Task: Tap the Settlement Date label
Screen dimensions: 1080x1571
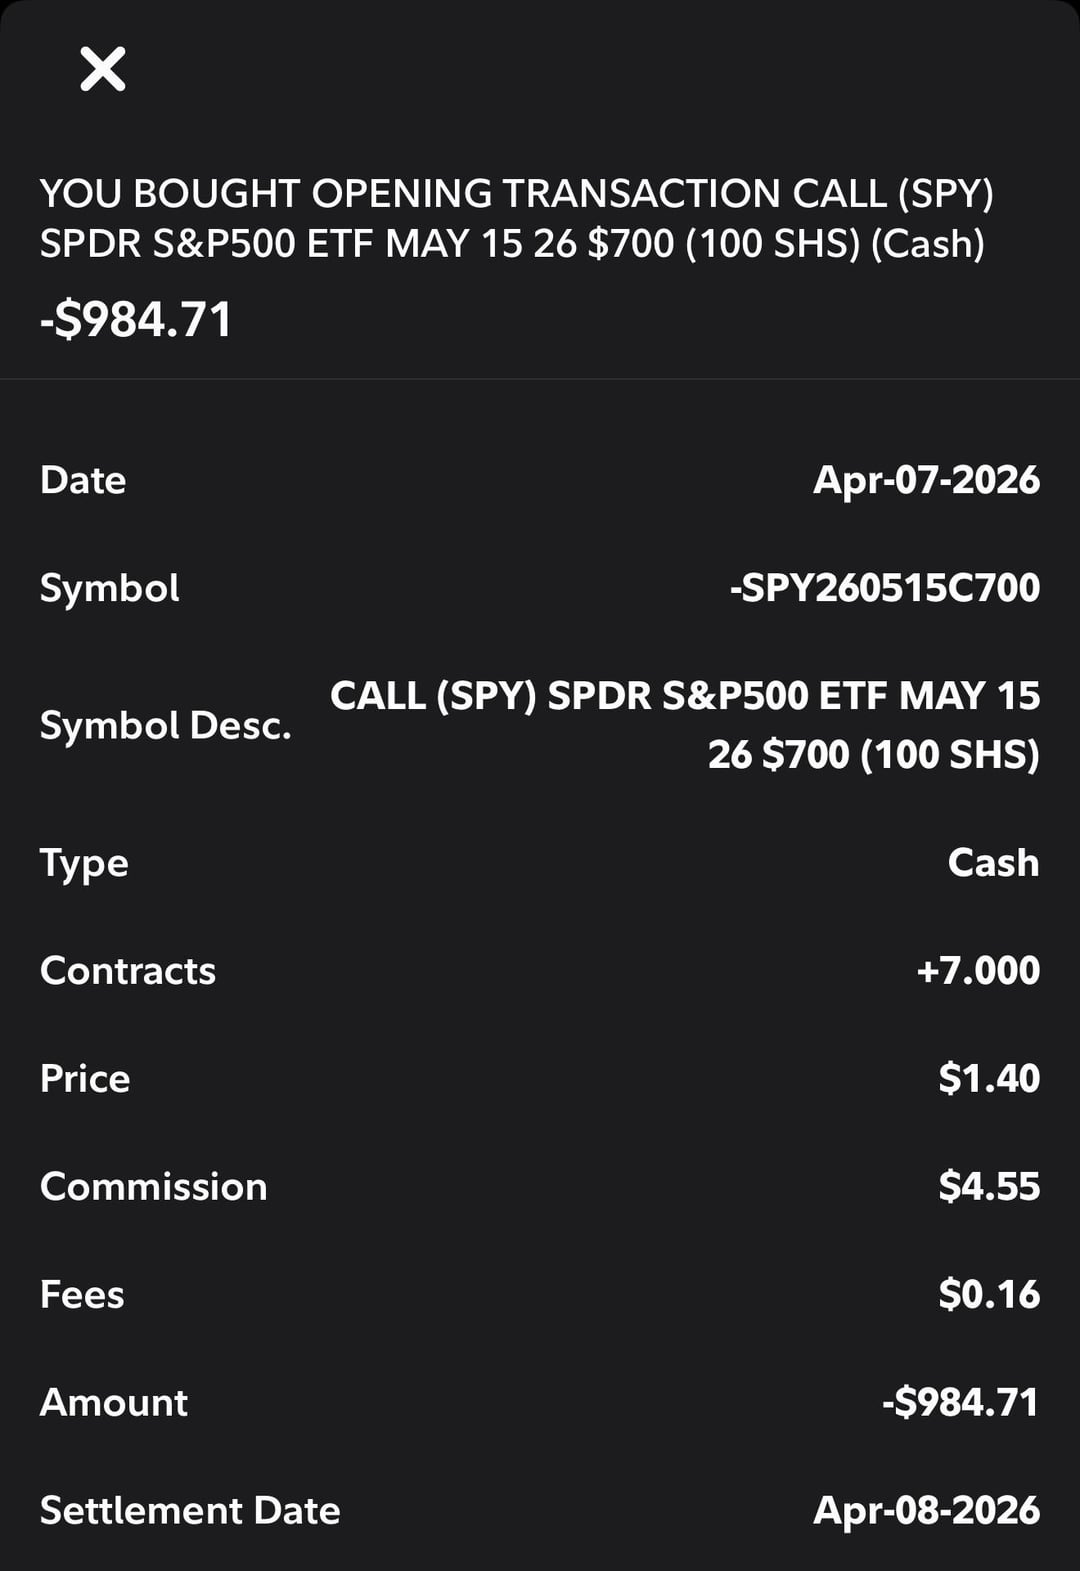Action: pos(190,1511)
